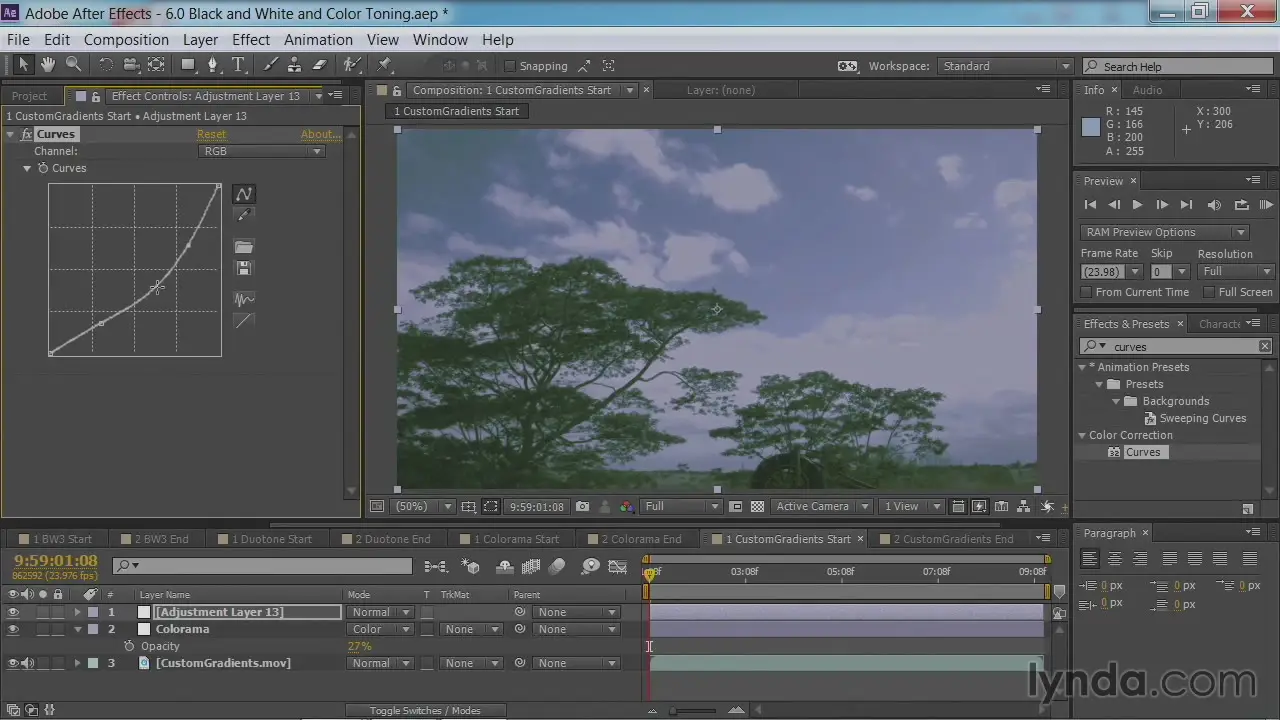Hide the CustomGradients.mov layer video
The width and height of the screenshot is (1280, 720).
(13, 663)
